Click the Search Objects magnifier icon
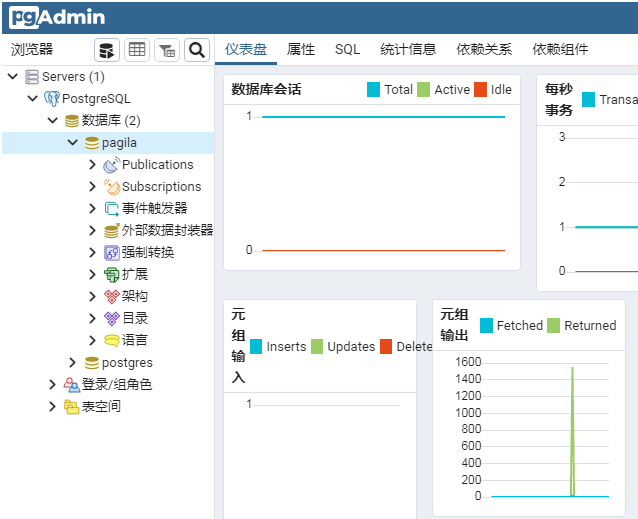The width and height of the screenshot is (638, 519). tap(196, 50)
